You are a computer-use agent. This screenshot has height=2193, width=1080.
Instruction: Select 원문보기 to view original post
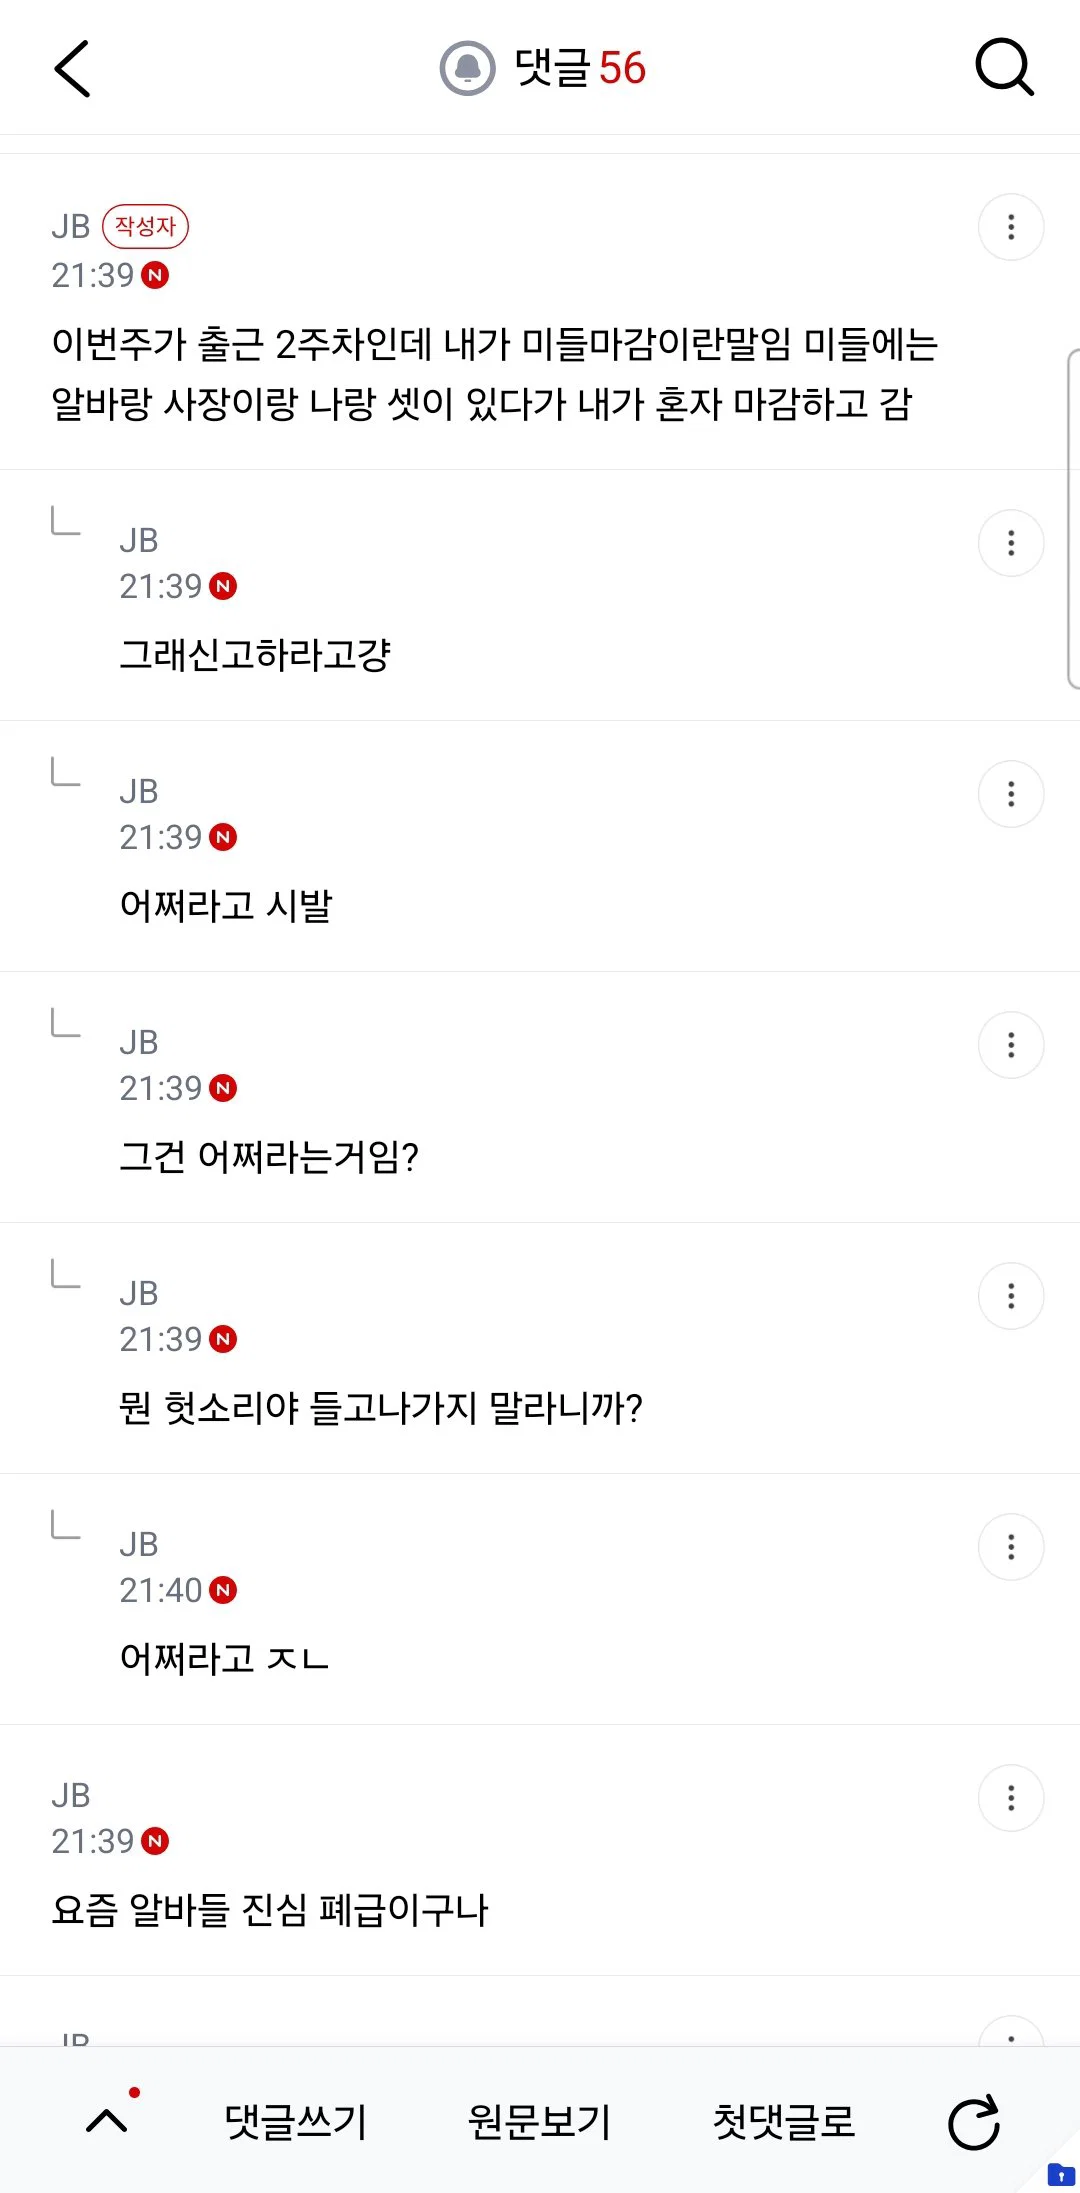(540, 2121)
